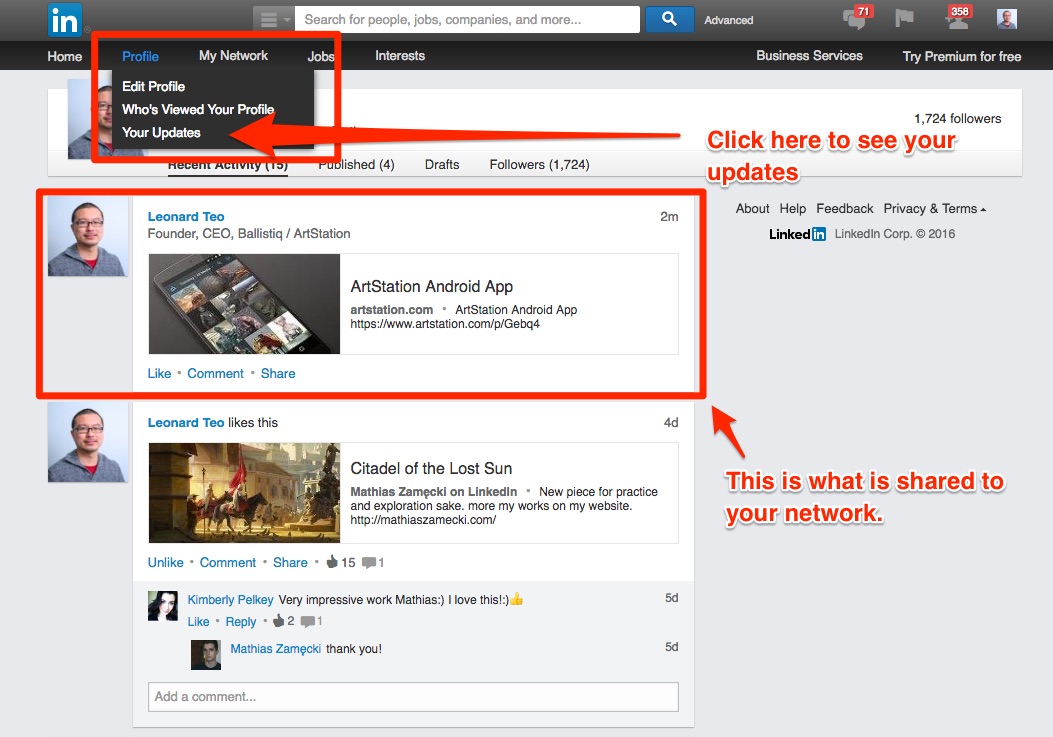The height and width of the screenshot is (737, 1053).
Task: Open Mathias Zamęcki on LinkedIn link
Action: point(433,492)
